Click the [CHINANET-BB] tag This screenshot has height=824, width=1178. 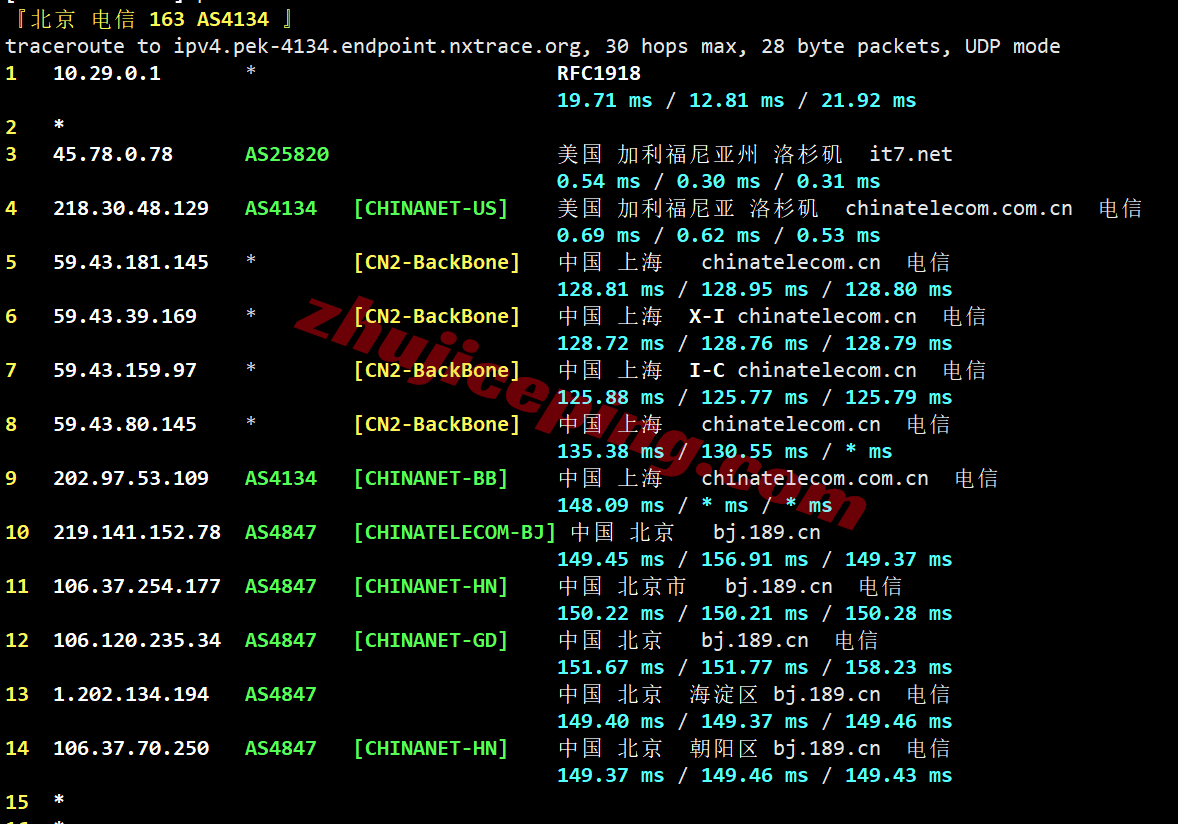[x=431, y=479]
